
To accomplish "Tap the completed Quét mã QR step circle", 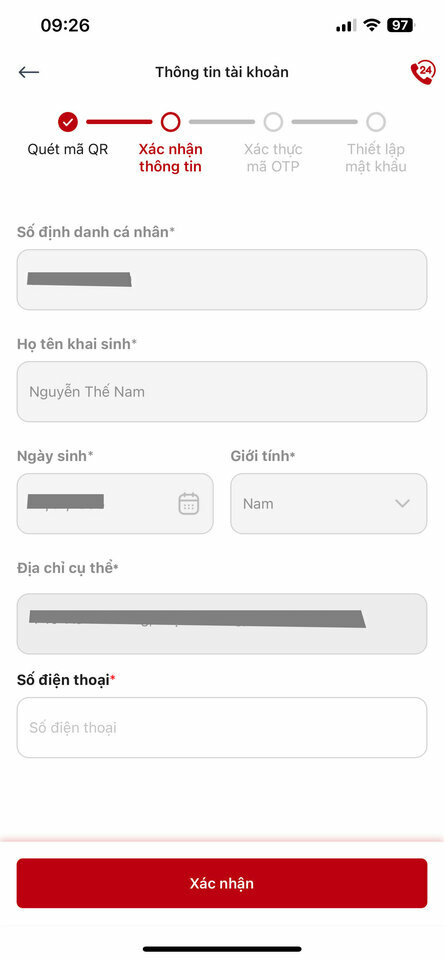I will tap(68, 122).
